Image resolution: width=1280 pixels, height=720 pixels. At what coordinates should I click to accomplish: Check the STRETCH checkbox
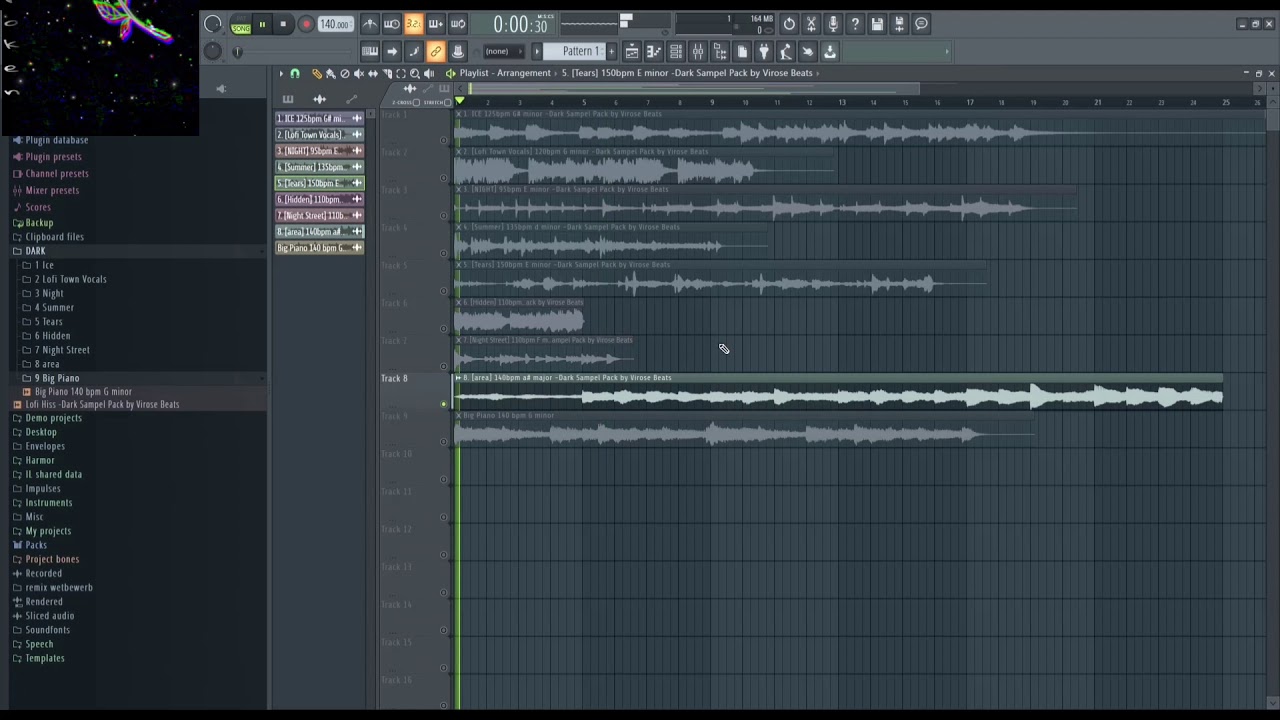(449, 102)
